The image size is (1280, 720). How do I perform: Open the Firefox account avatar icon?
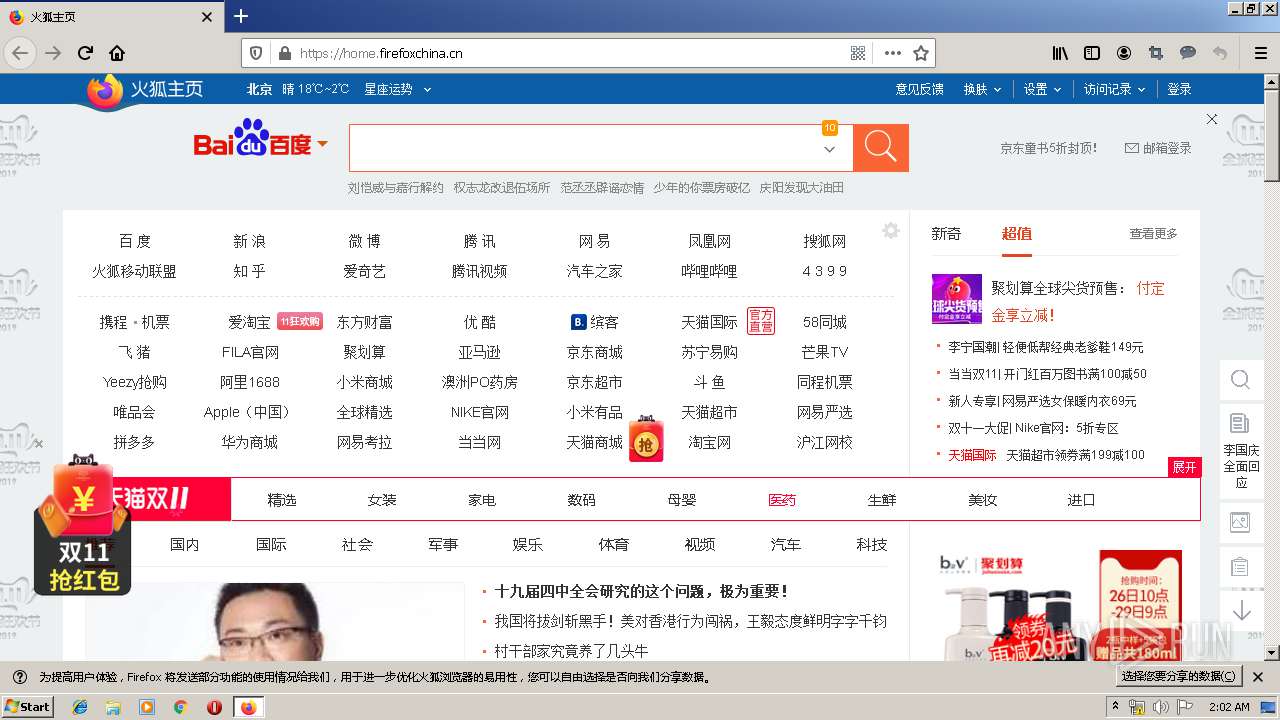(1124, 53)
